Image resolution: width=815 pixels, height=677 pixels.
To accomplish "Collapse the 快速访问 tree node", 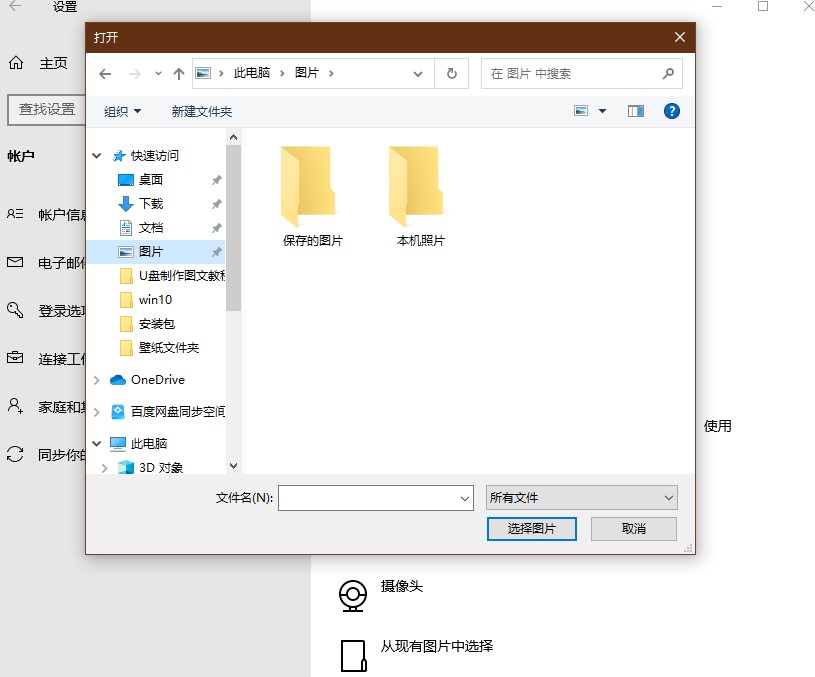I will point(97,155).
